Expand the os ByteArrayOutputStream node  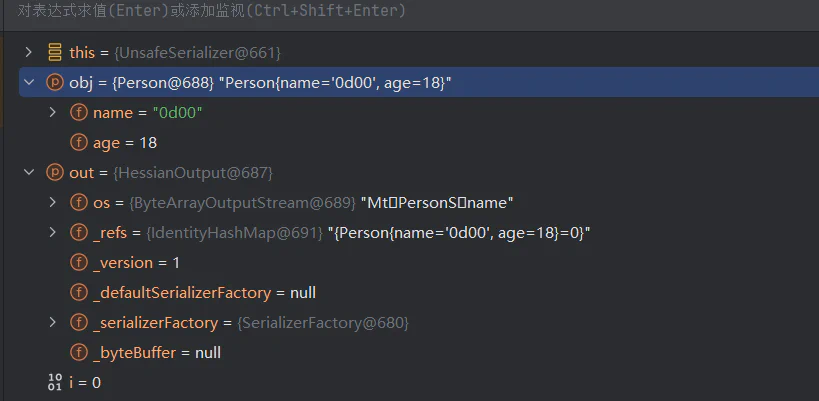coord(52,202)
